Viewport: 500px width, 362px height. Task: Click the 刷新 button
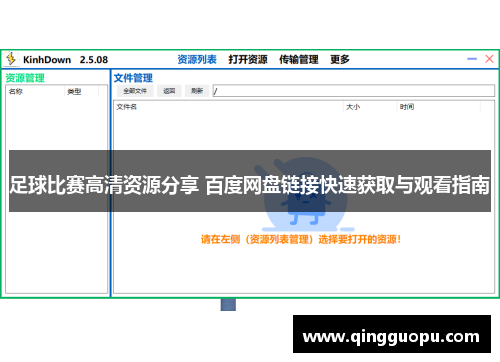click(x=197, y=91)
